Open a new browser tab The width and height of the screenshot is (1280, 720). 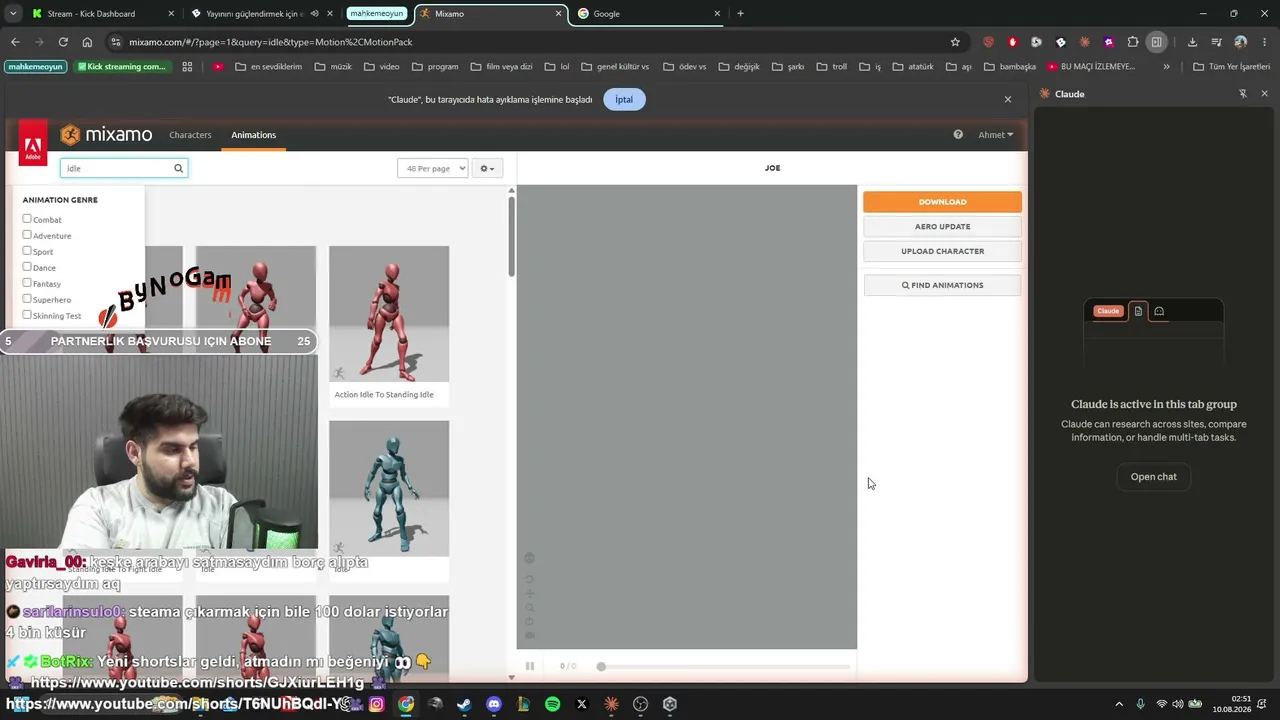[740, 14]
